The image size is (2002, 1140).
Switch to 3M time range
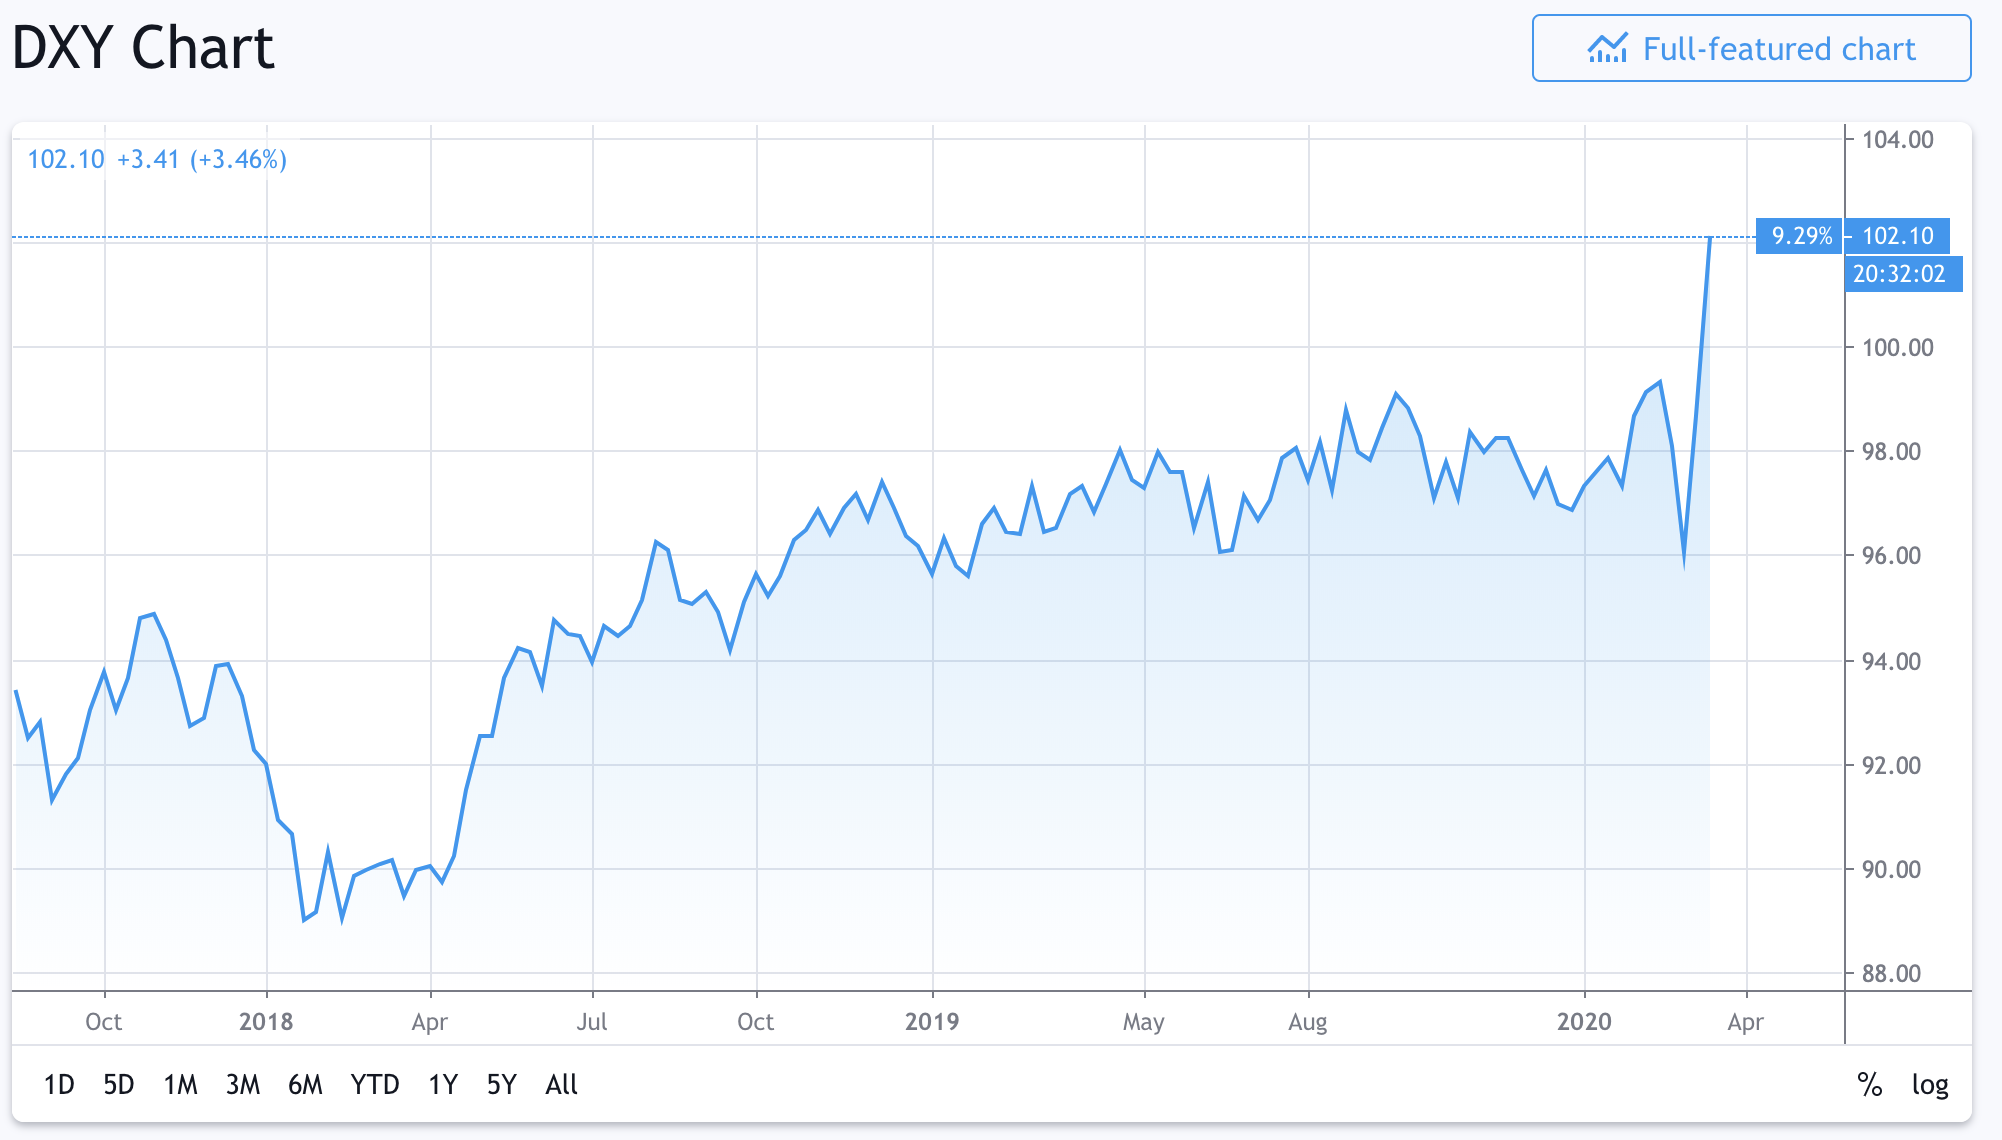[x=242, y=1084]
